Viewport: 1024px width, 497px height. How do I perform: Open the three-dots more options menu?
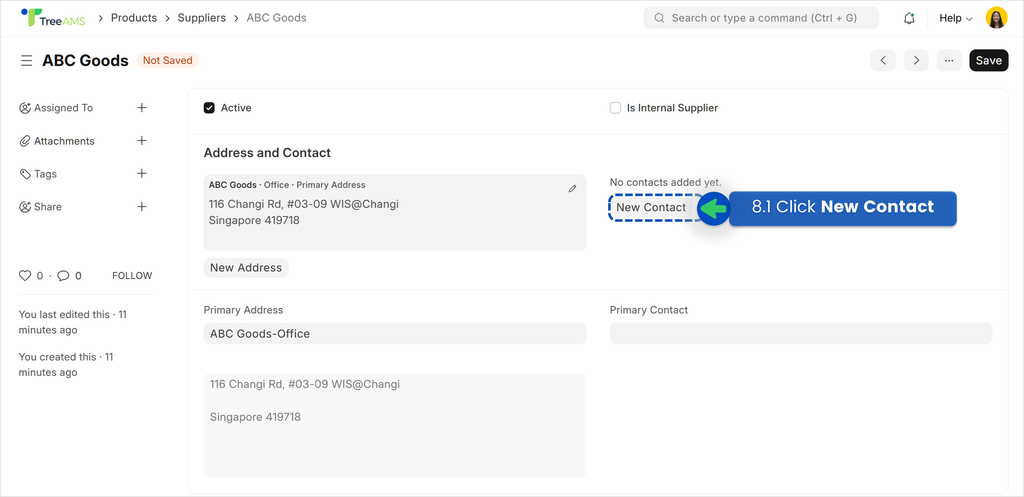(949, 60)
